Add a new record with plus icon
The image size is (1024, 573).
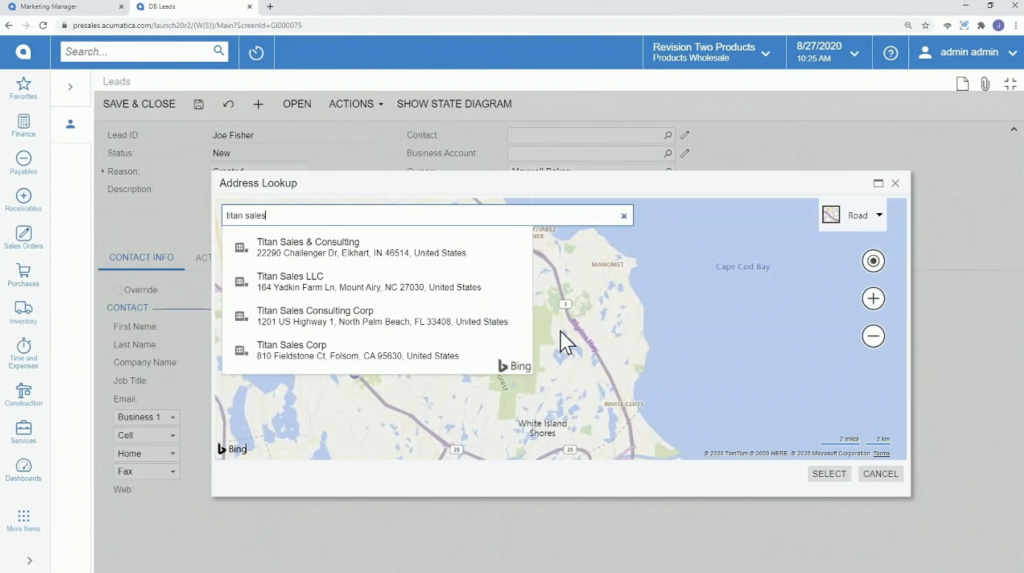coord(258,105)
